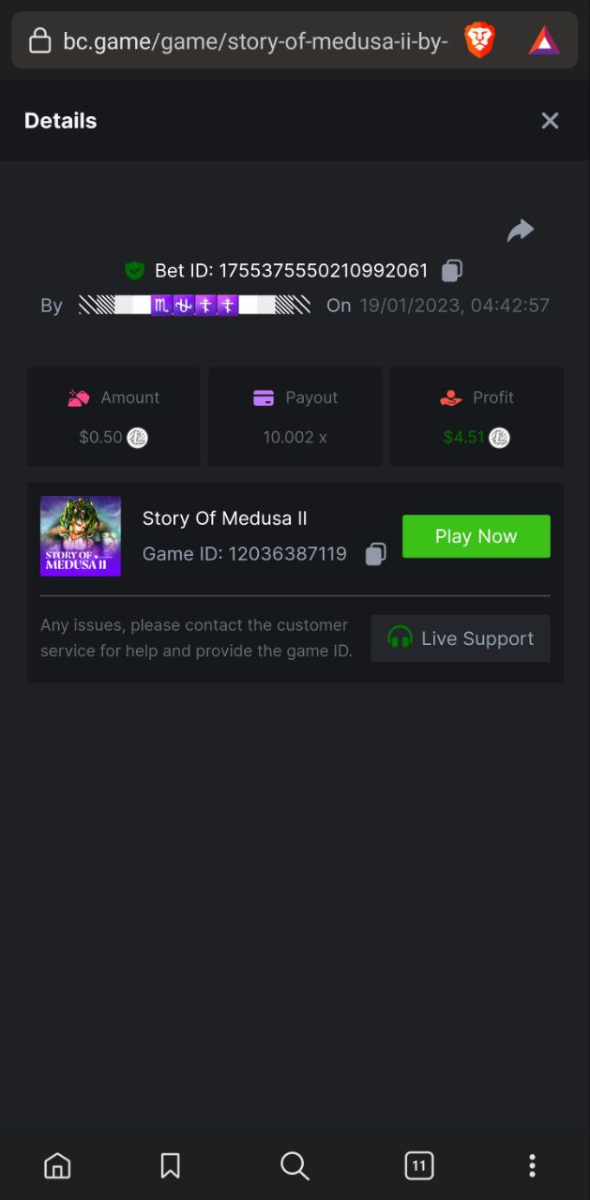Open the Brave Shields lion icon
Image resolution: width=590 pixels, height=1200 pixels.
[480, 40]
